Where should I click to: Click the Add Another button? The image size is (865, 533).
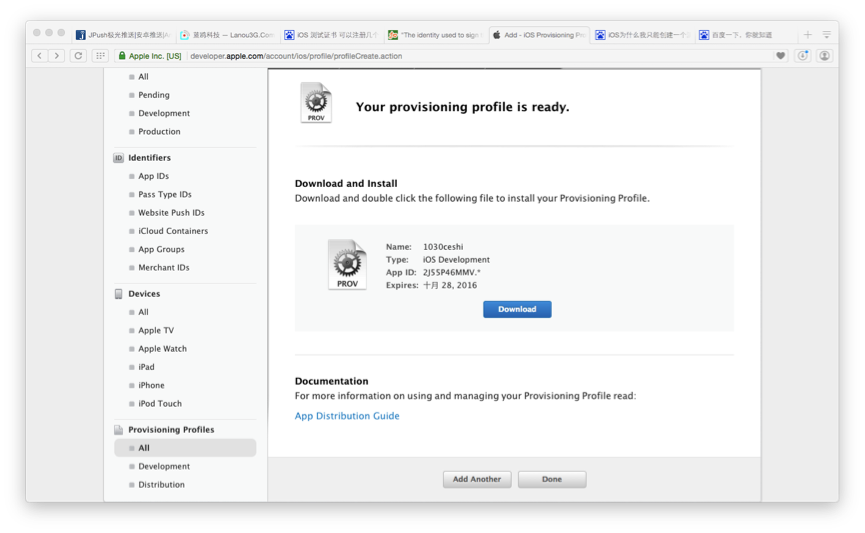click(477, 479)
